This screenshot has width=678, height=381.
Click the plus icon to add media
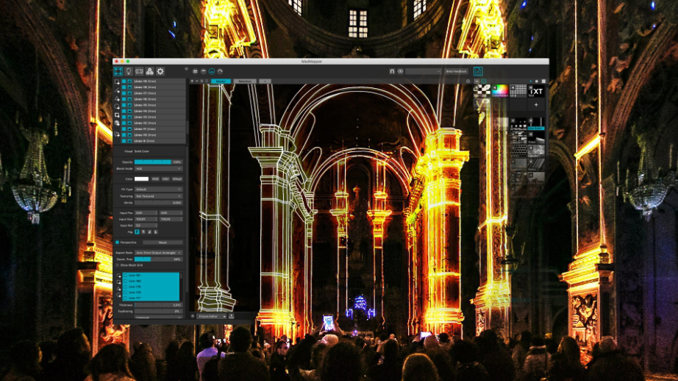click(536, 105)
